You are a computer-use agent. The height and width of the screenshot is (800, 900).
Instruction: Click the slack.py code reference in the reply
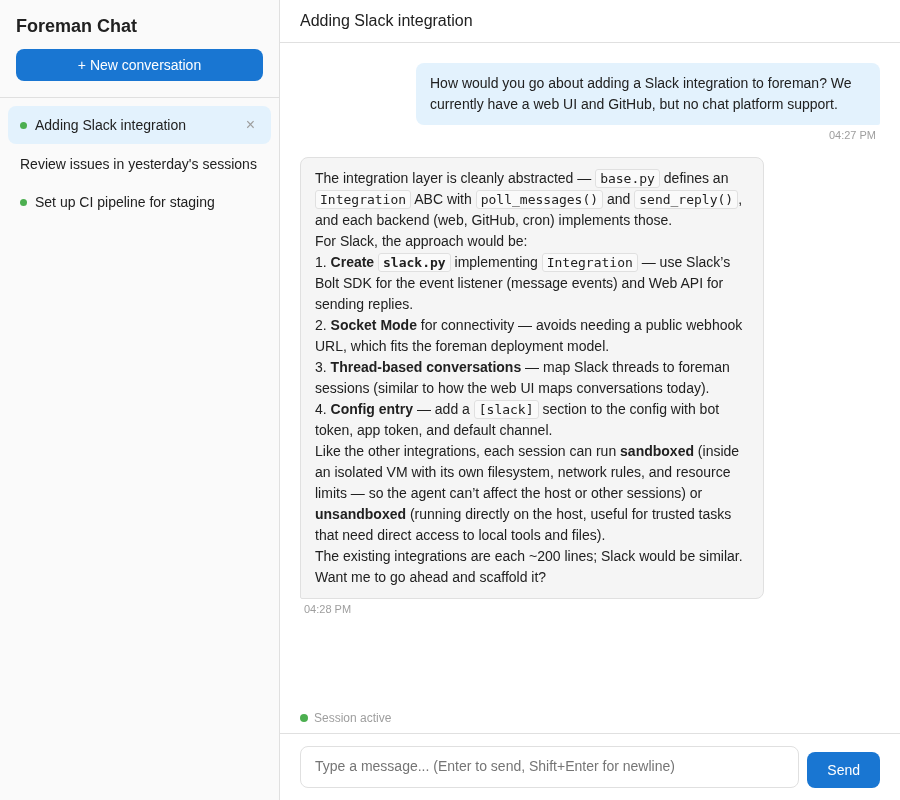tap(414, 262)
